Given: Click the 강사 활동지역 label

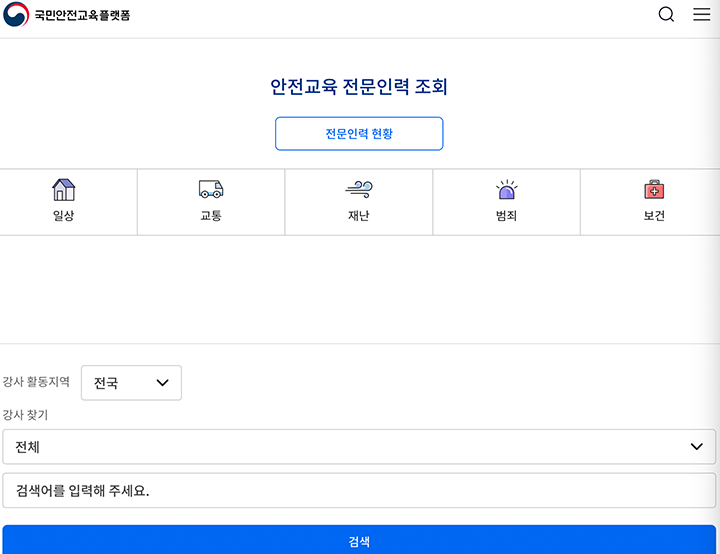Looking at the screenshot, I should click(36, 382).
